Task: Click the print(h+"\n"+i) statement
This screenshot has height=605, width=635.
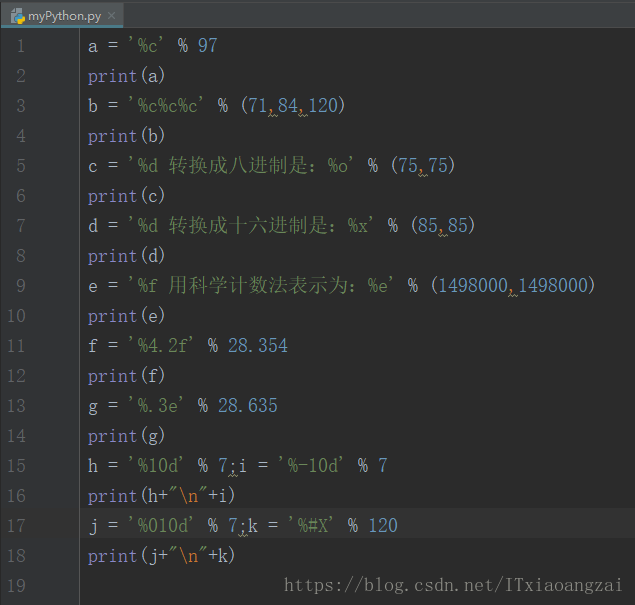Action: [161, 495]
